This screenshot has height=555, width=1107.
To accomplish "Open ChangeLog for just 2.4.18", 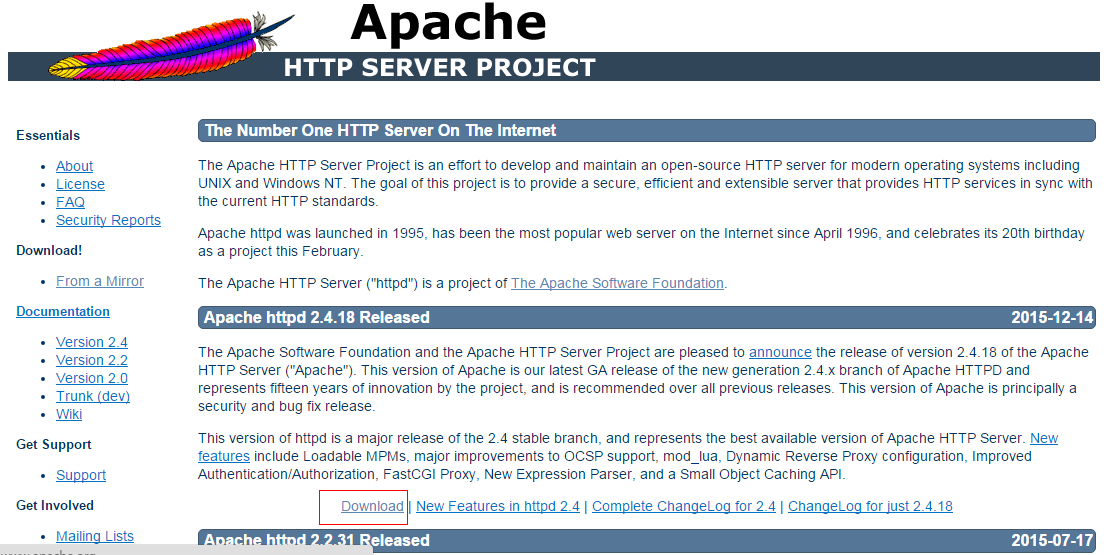I will pyautogui.click(x=870, y=506).
